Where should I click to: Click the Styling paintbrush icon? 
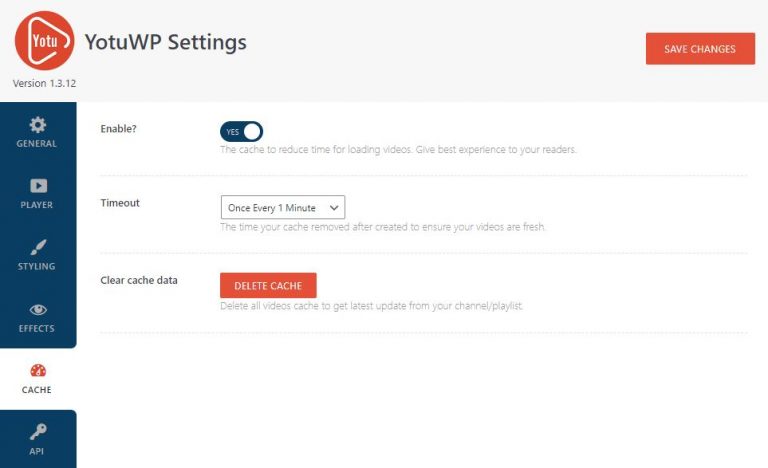coord(37,247)
